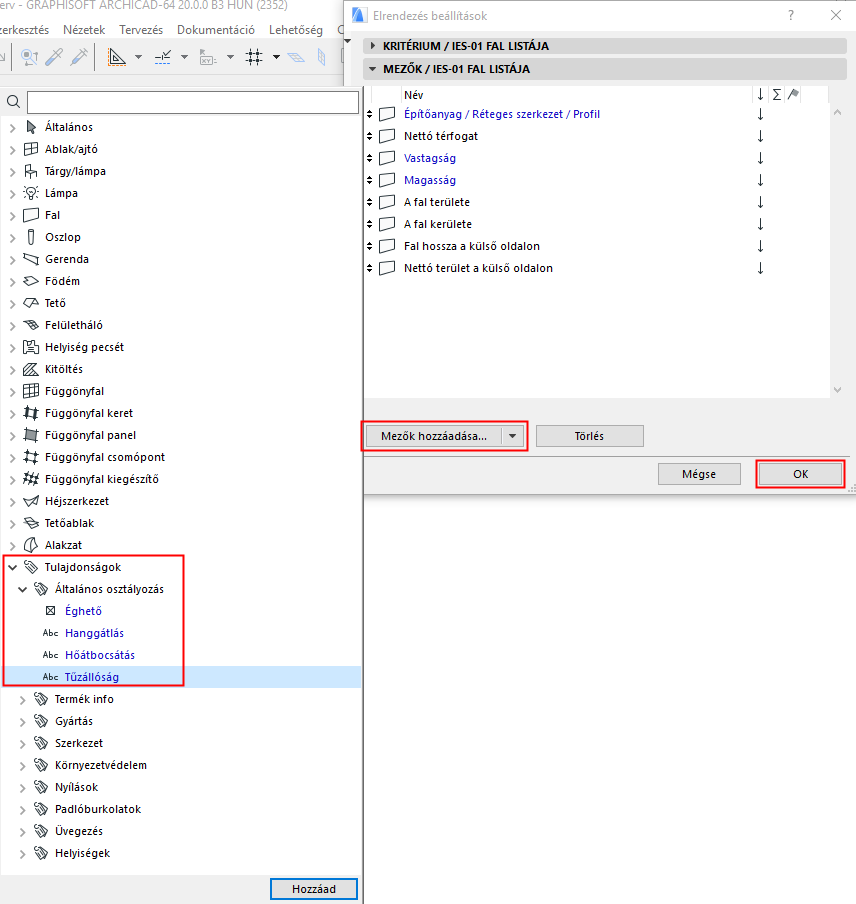Toggle sort arrow for A fal kerülete row
This screenshot has height=904, width=856.
coord(760,224)
